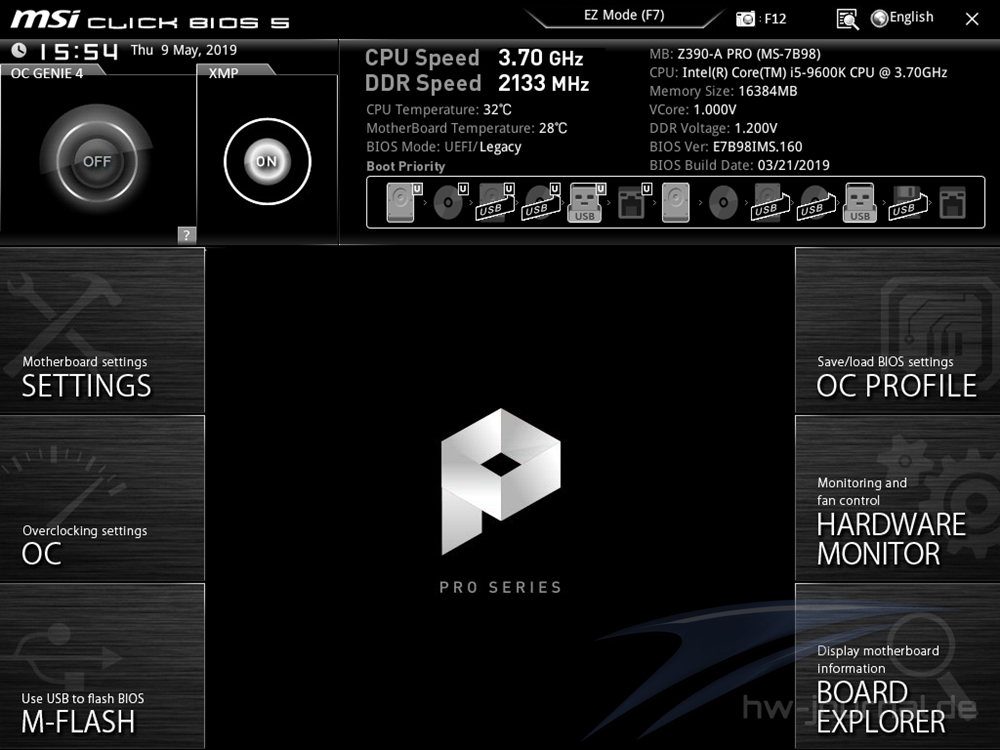The width and height of the screenshot is (1000, 750).
Task: Open OC PROFILE save/load BIOS settings
Action: point(897,330)
